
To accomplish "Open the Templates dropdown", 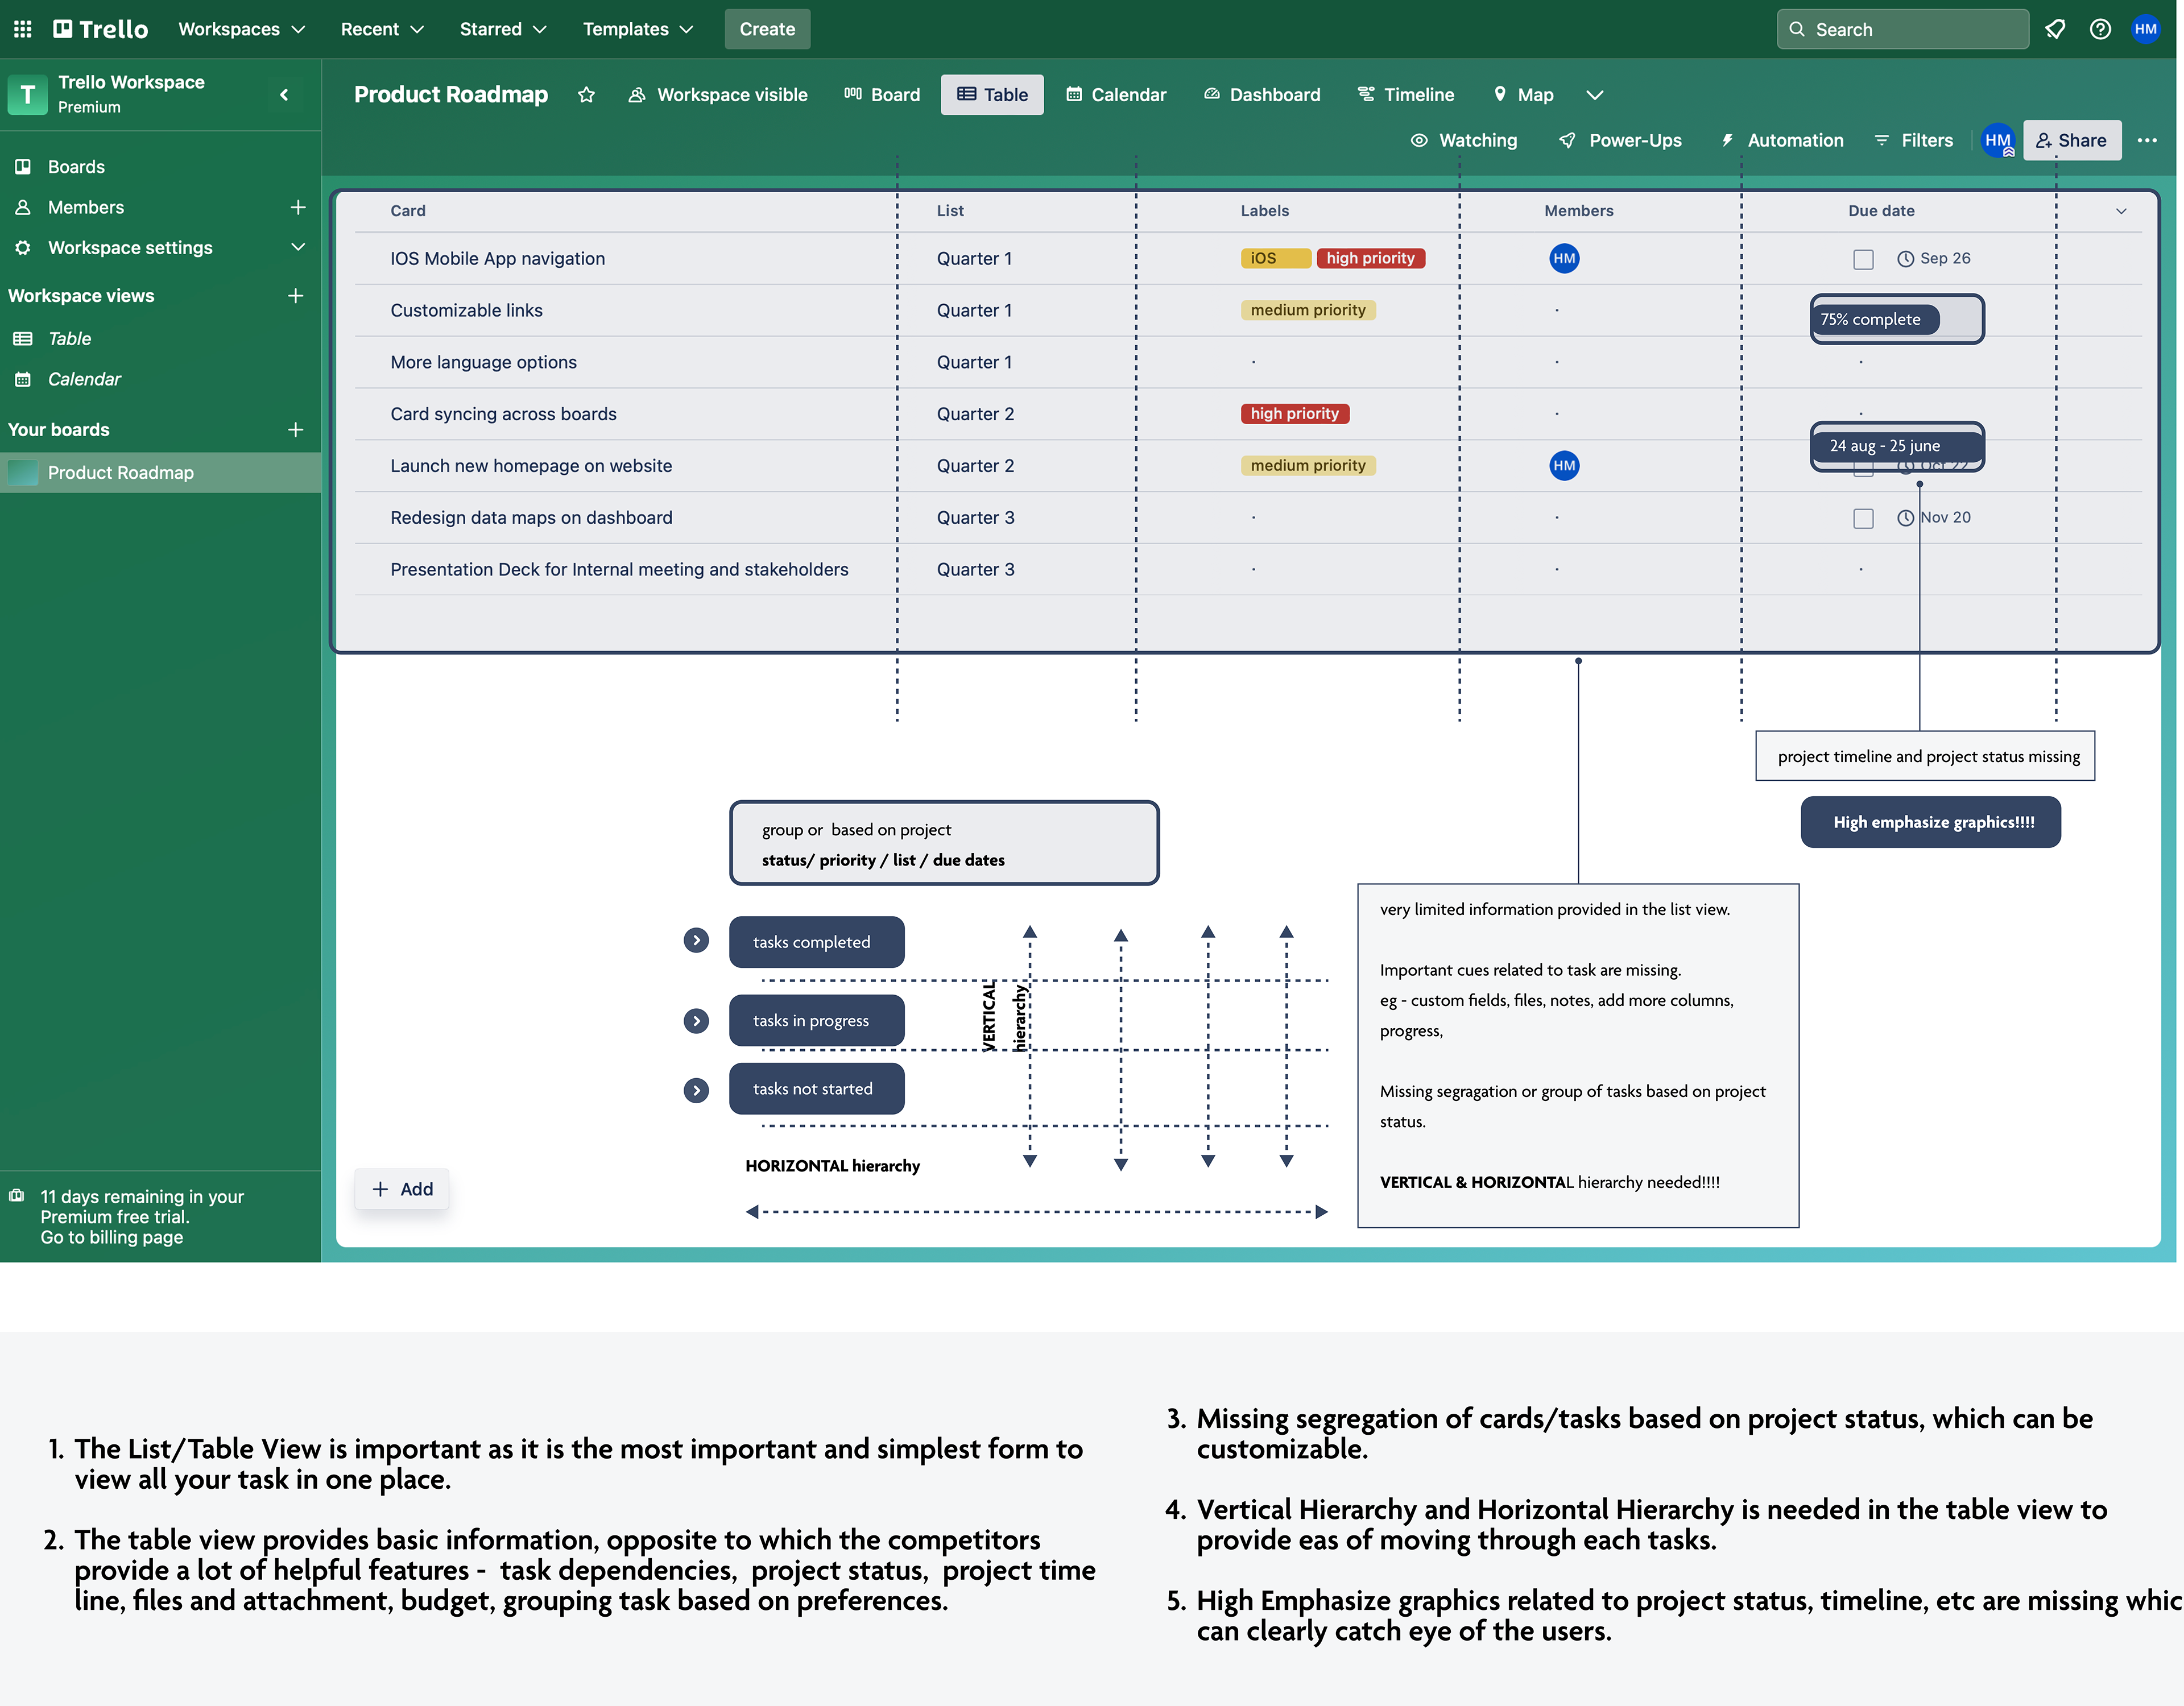I will click(638, 29).
